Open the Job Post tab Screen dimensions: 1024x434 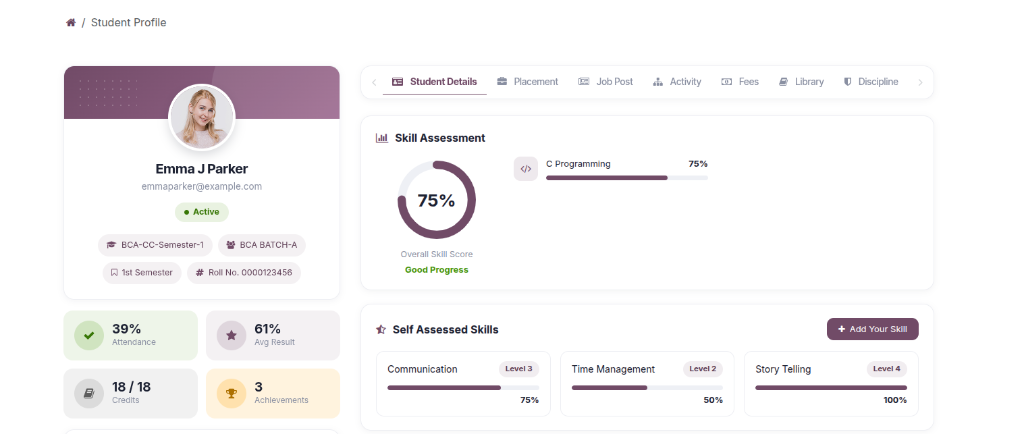pos(605,82)
